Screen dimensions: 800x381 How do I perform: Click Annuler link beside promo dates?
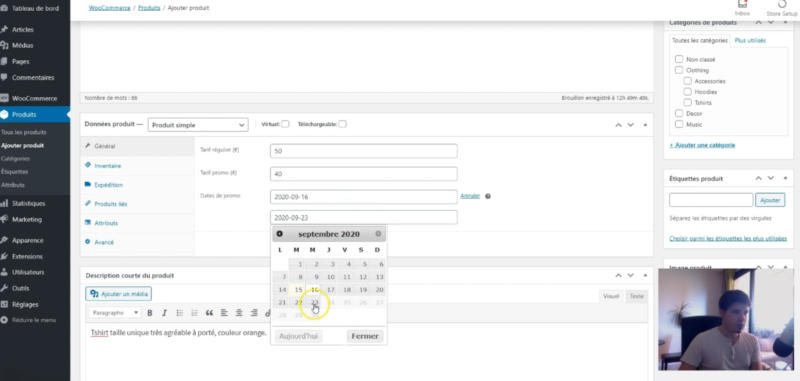click(470, 196)
